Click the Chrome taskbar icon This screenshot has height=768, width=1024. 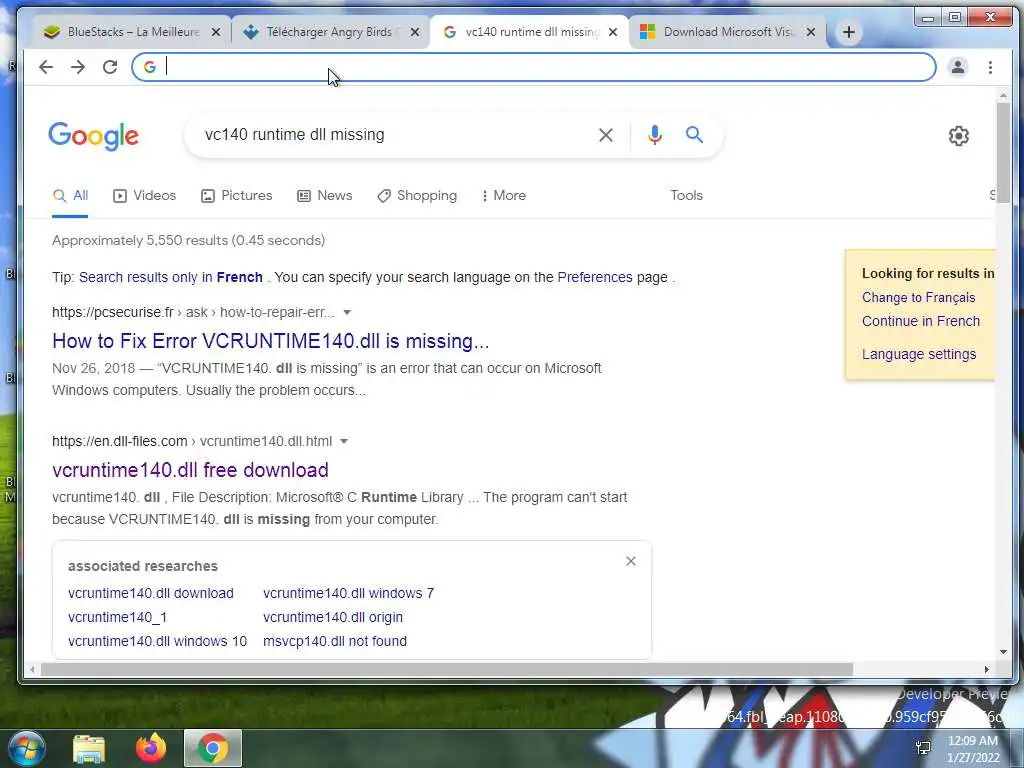[213, 748]
